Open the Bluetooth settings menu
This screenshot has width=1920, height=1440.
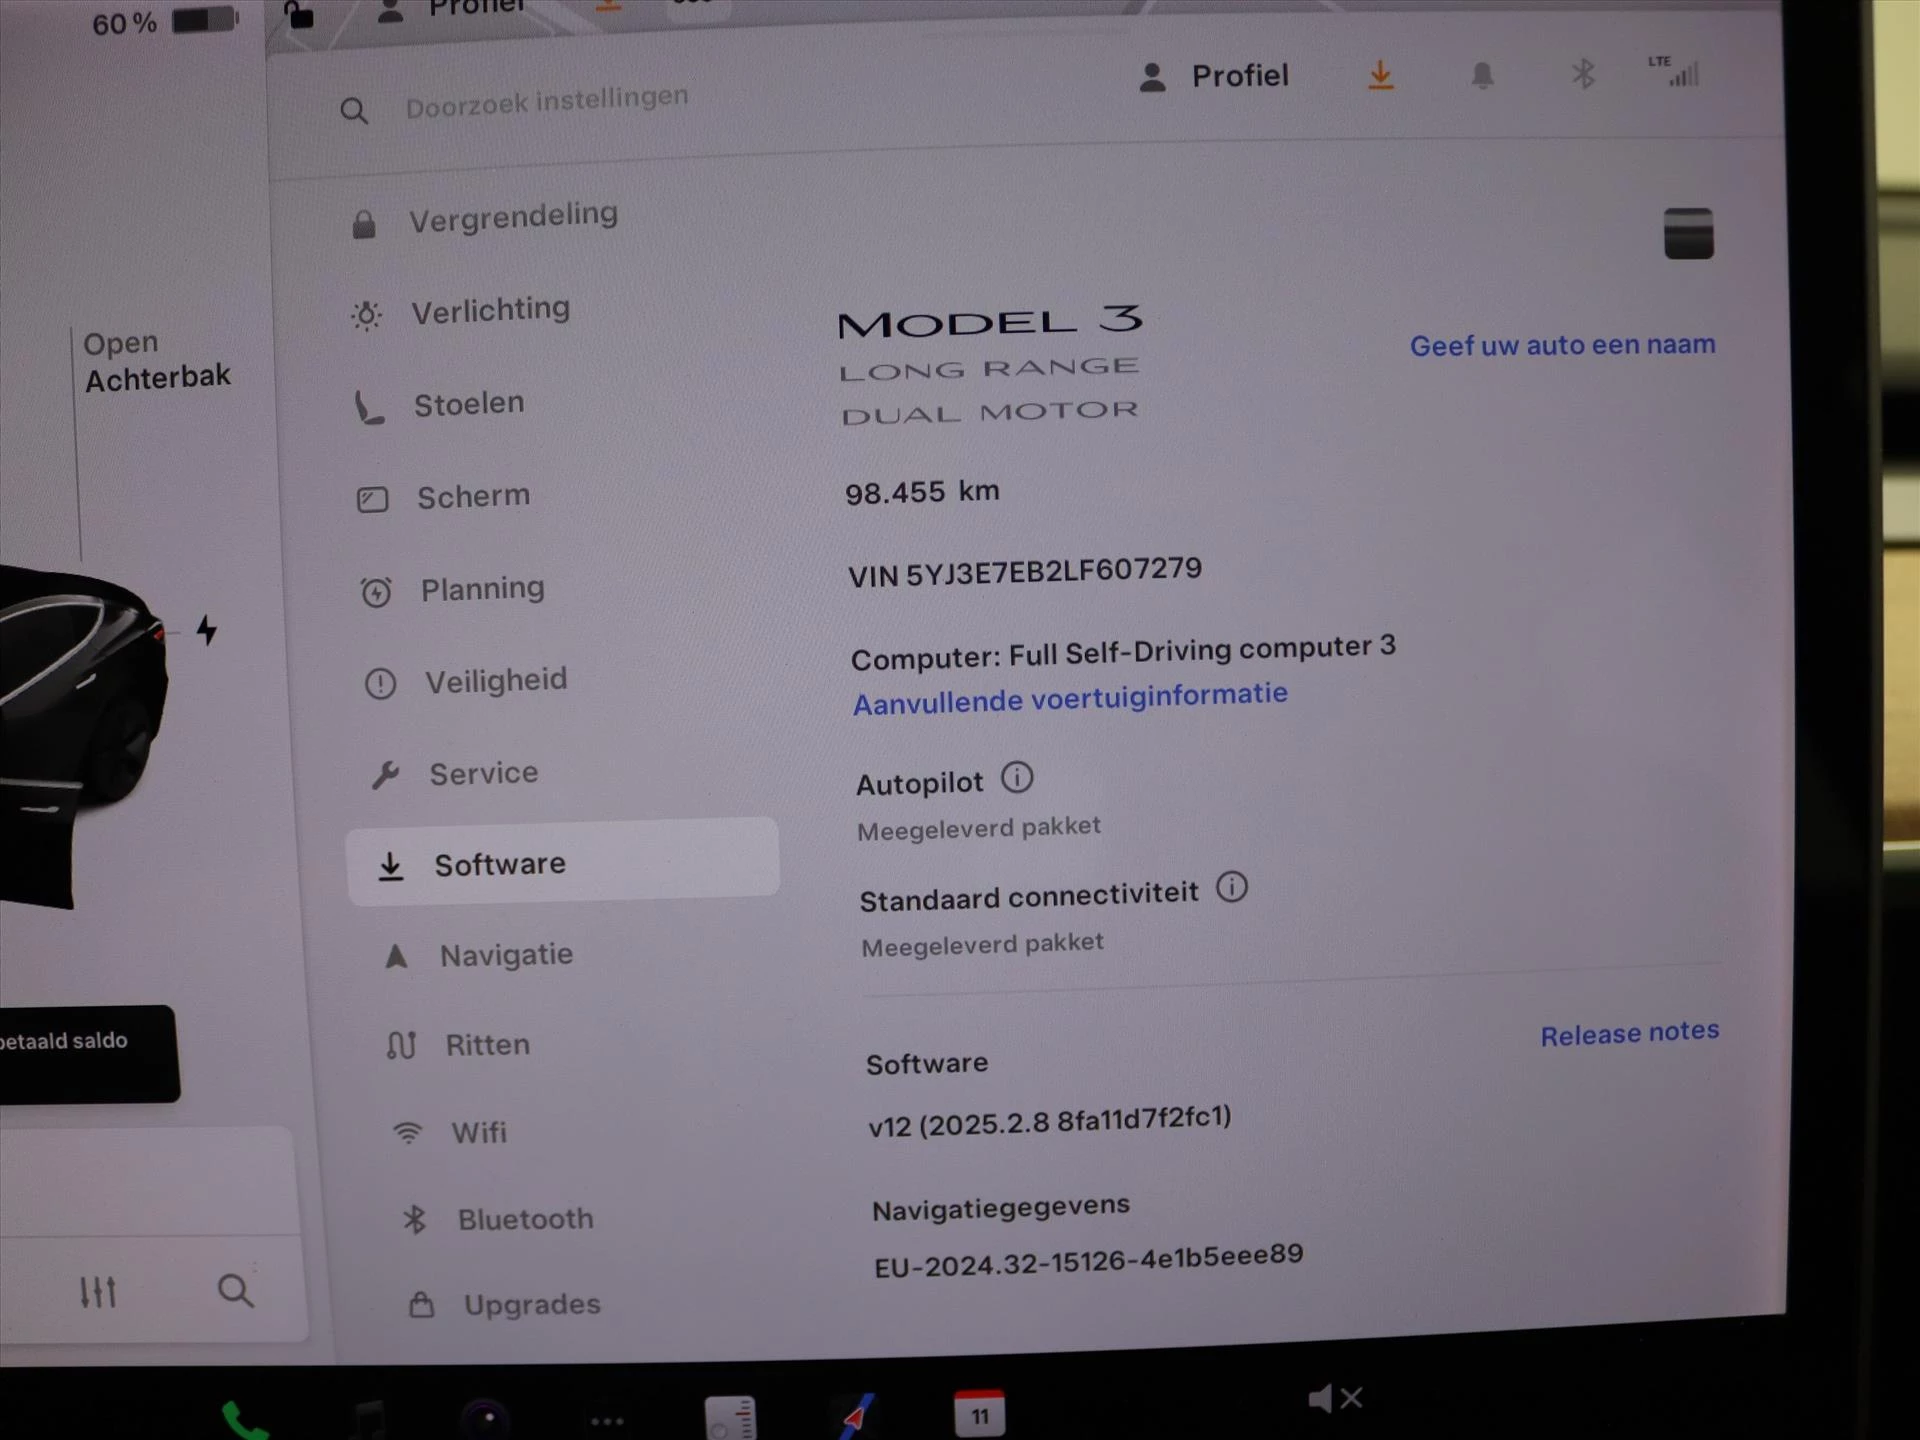point(497,1220)
